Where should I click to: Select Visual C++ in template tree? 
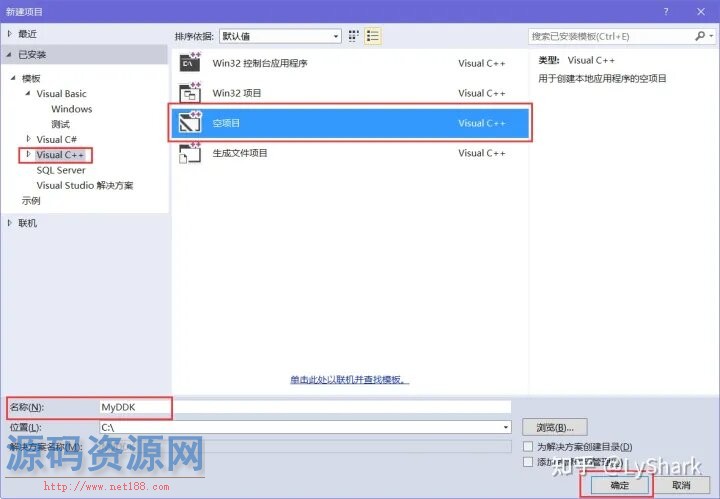(60, 155)
